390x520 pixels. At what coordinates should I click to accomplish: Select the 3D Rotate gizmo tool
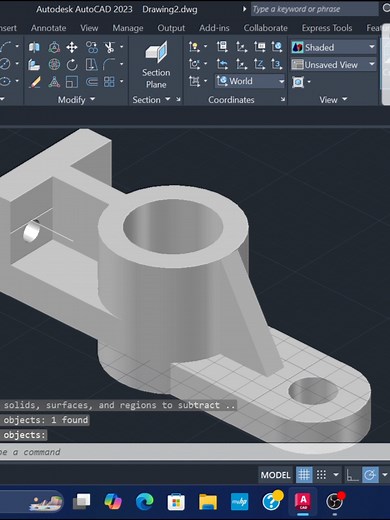tap(54, 64)
